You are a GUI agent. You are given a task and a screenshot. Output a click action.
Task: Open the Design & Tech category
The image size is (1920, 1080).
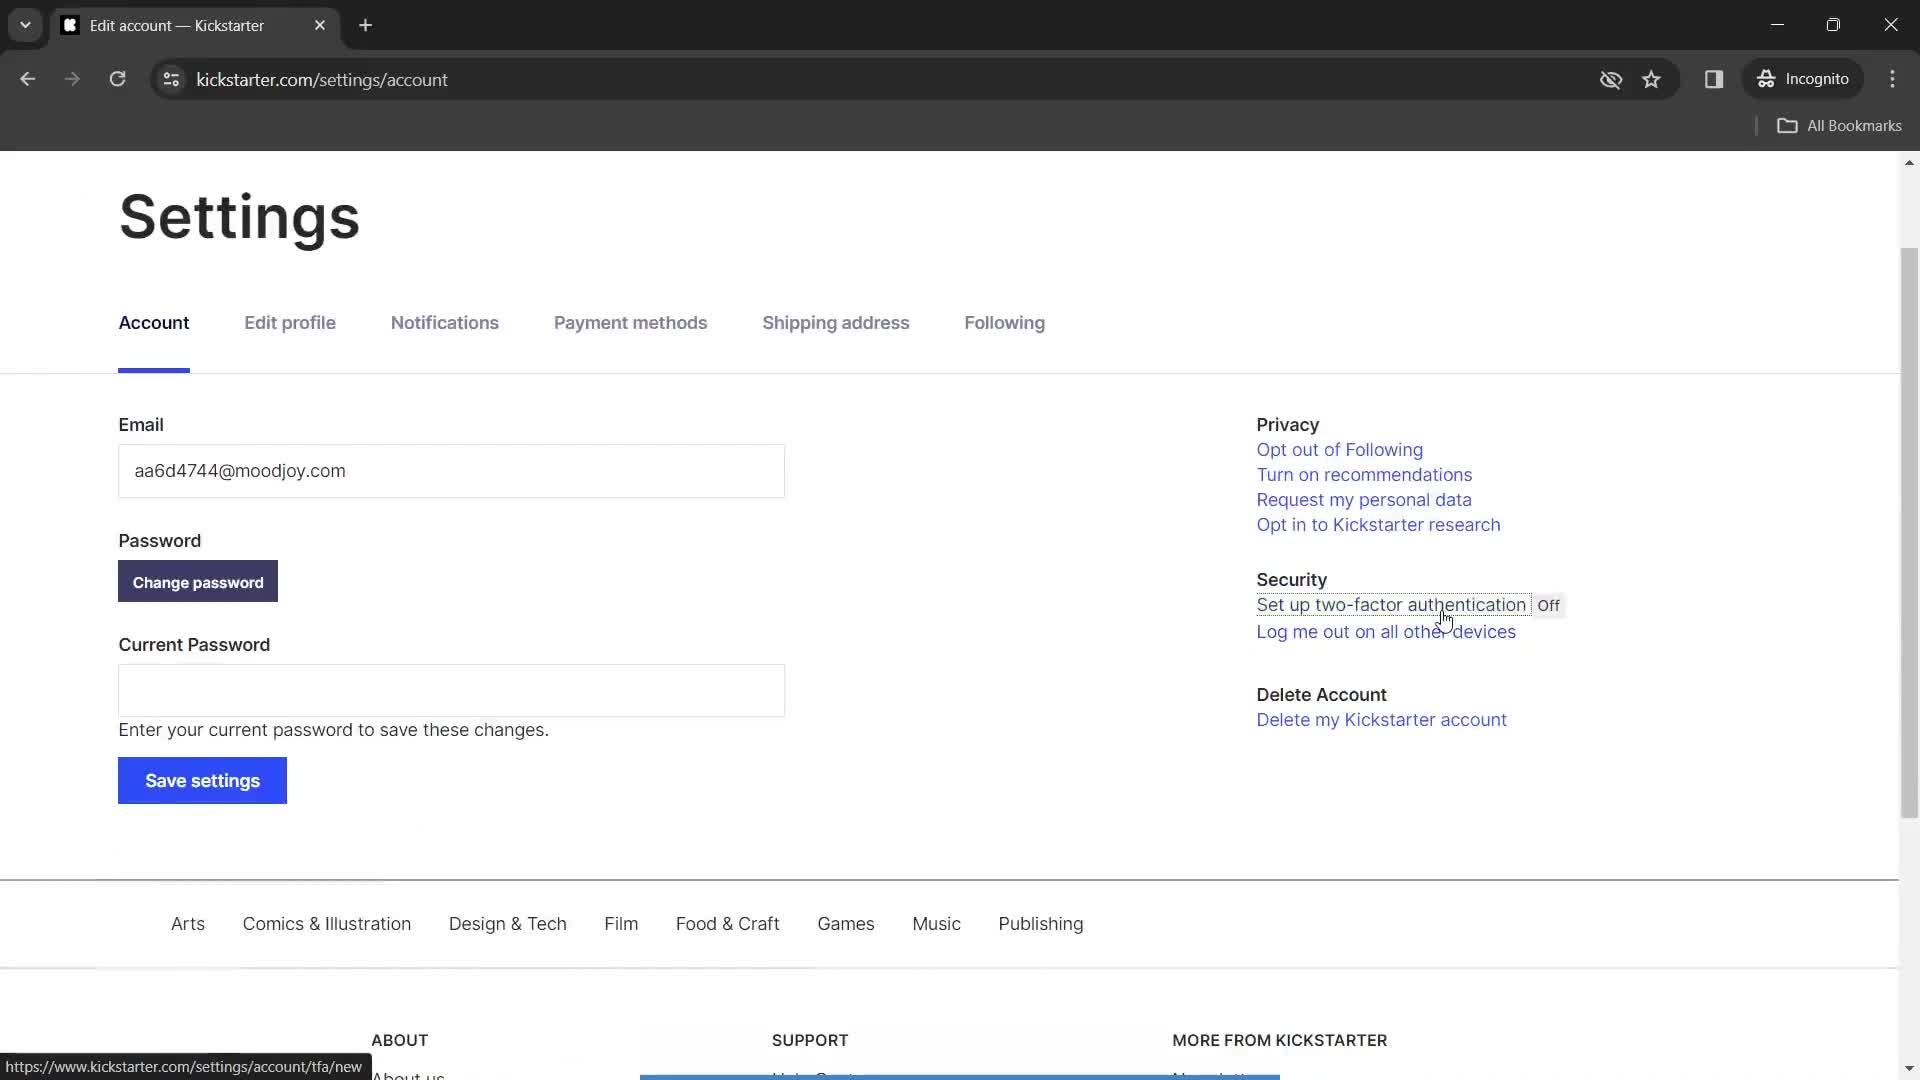508,924
